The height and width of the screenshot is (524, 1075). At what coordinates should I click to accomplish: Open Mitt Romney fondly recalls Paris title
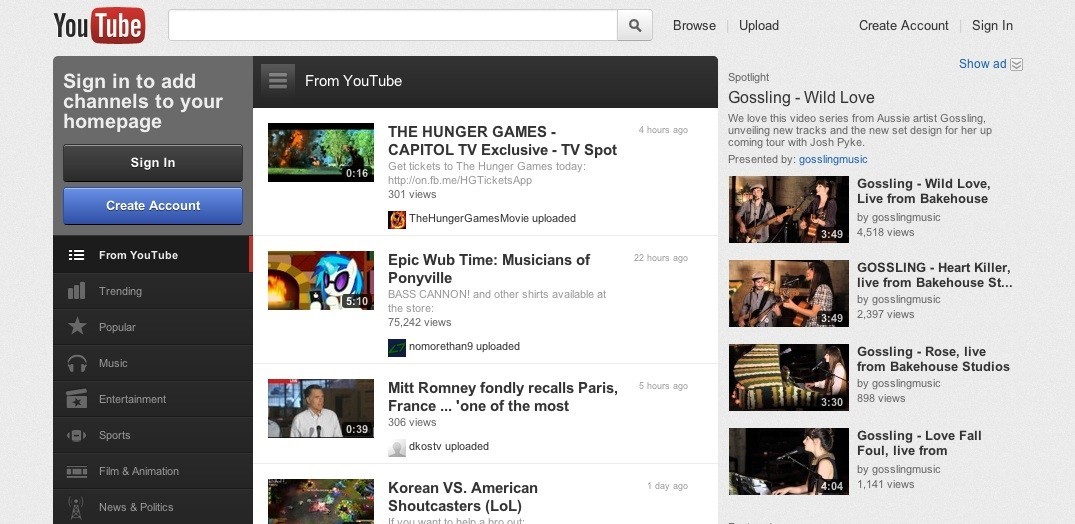tap(503, 396)
